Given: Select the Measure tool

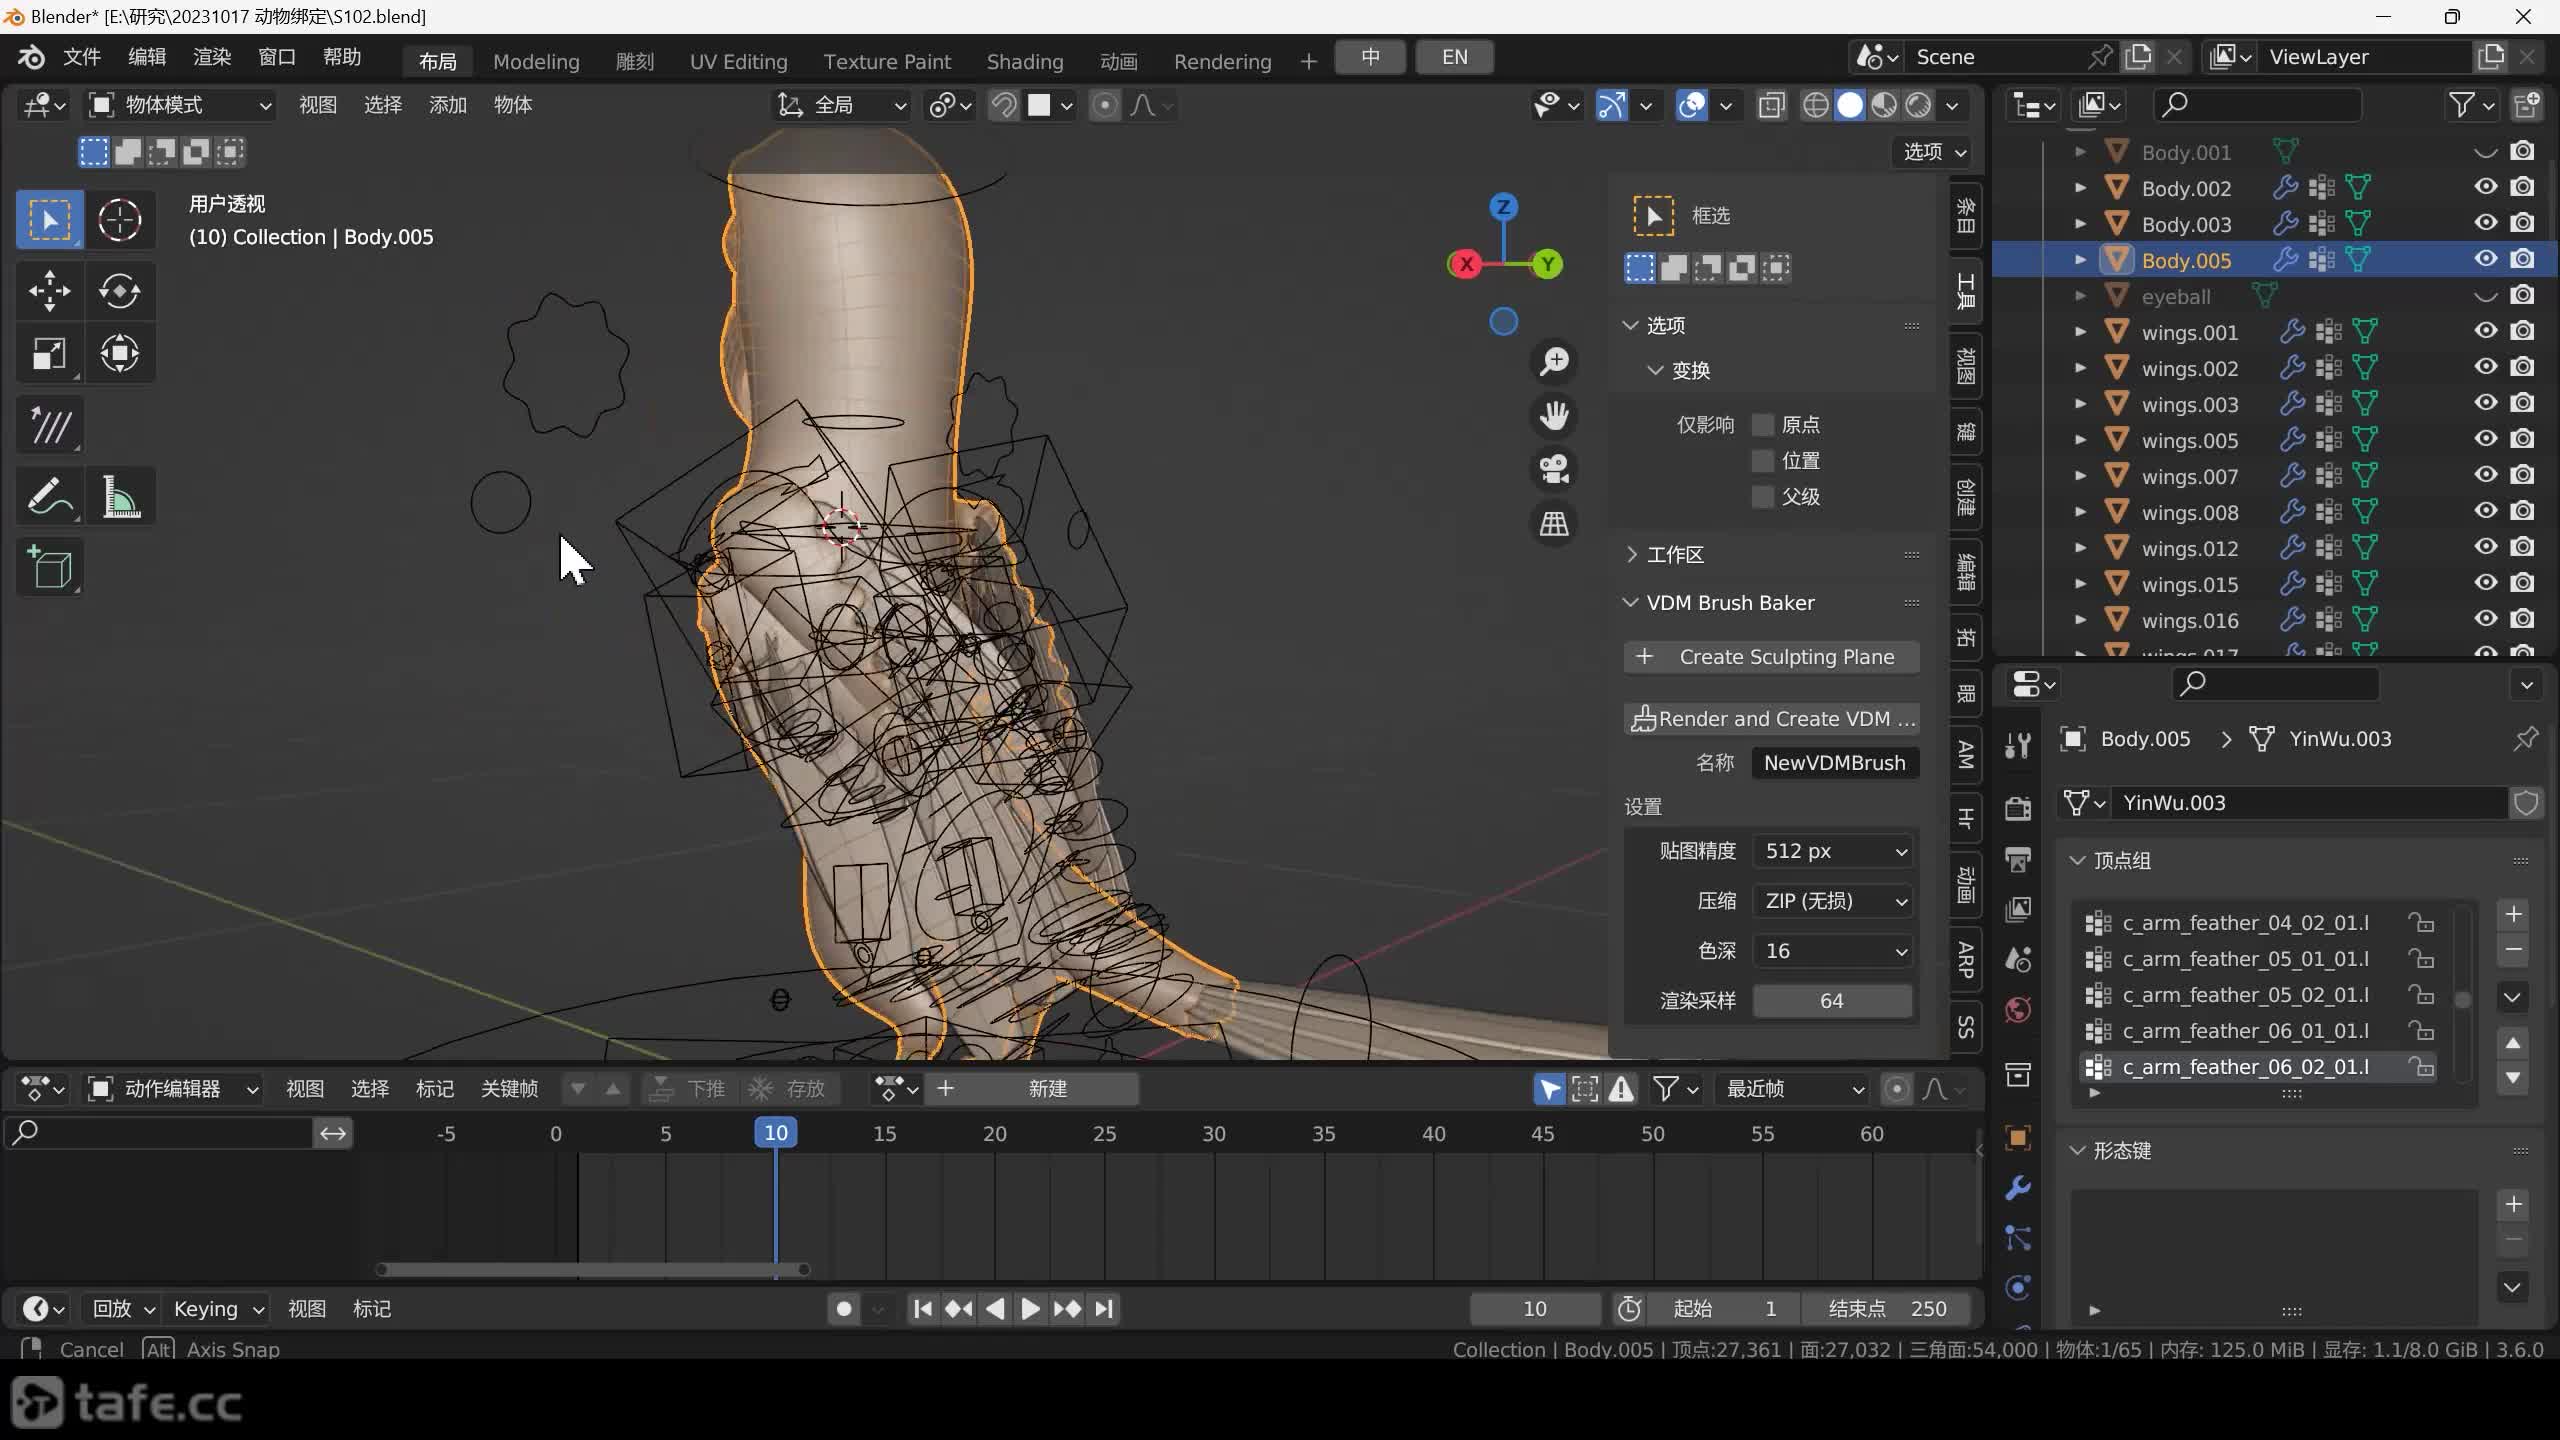Looking at the screenshot, I should [119, 497].
